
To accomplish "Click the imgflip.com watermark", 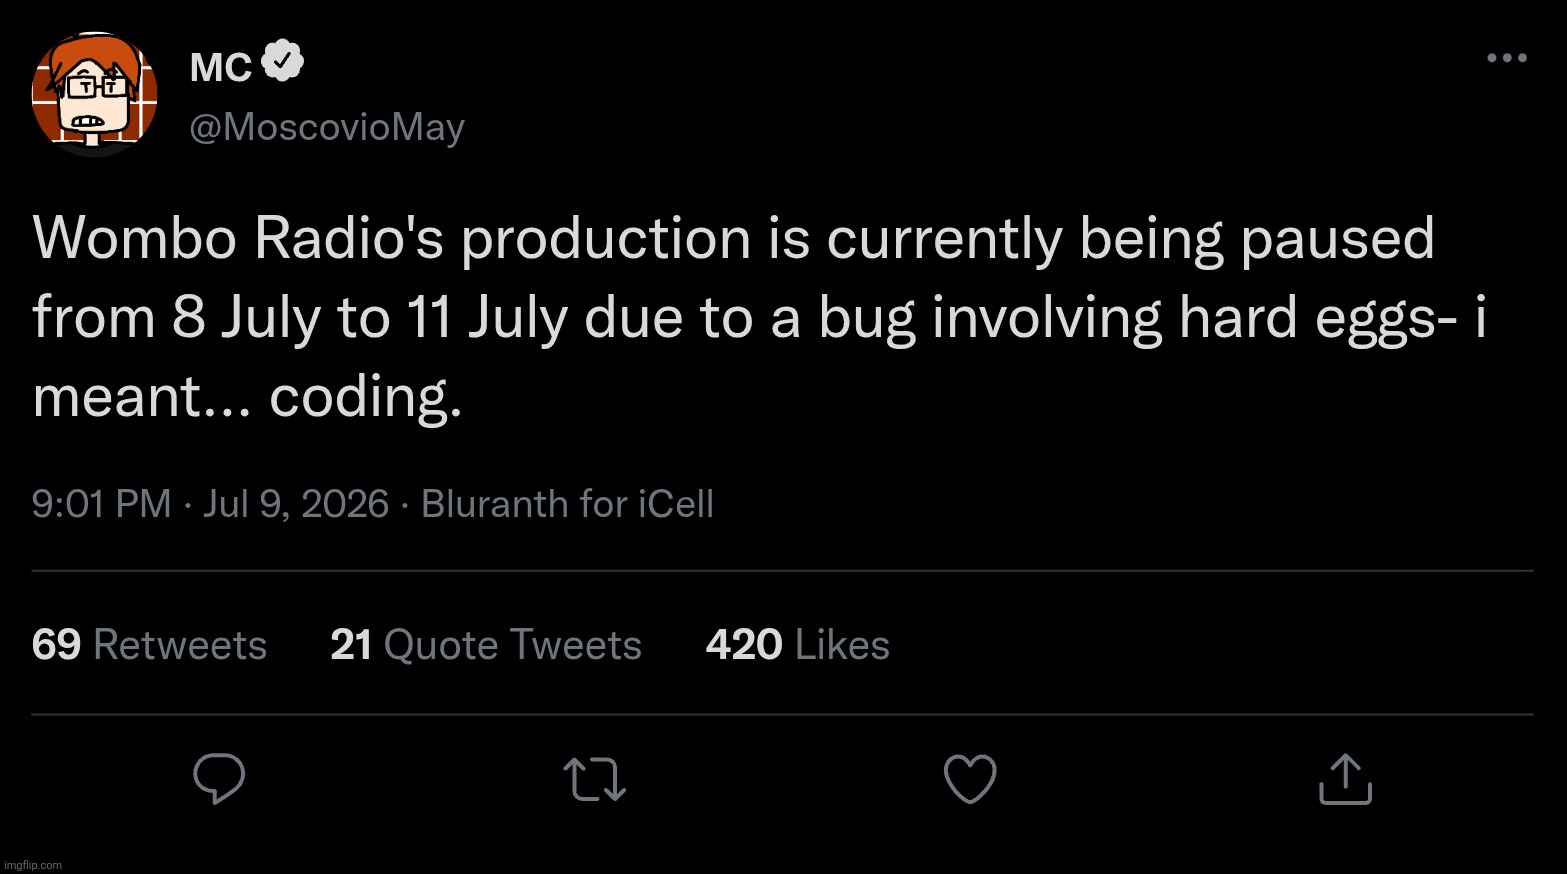I will [x=33, y=865].
